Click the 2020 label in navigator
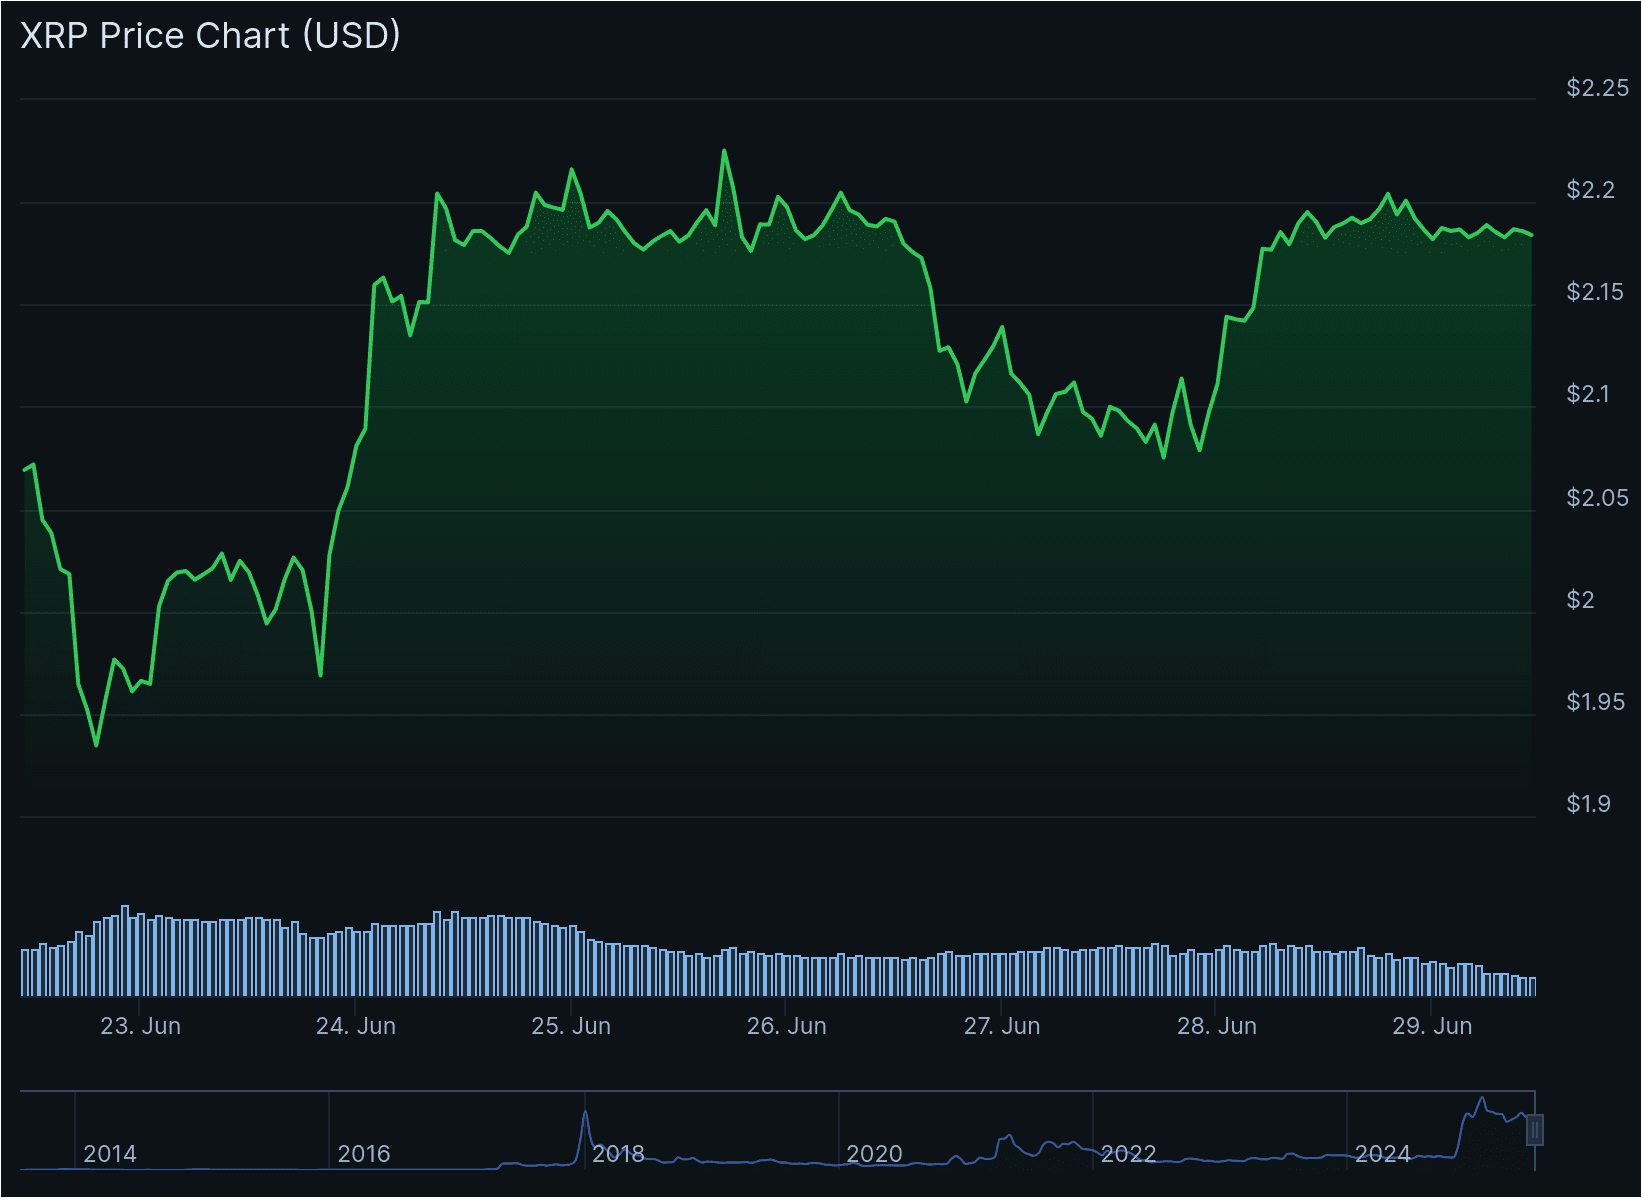The height and width of the screenshot is (1200, 1644). click(874, 1154)
